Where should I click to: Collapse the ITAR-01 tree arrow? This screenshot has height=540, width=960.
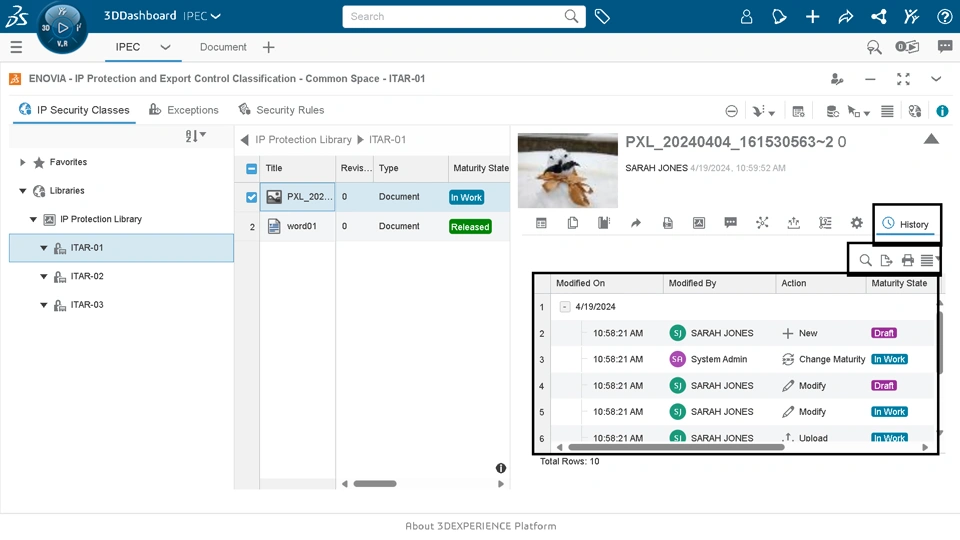coord(43,248)
